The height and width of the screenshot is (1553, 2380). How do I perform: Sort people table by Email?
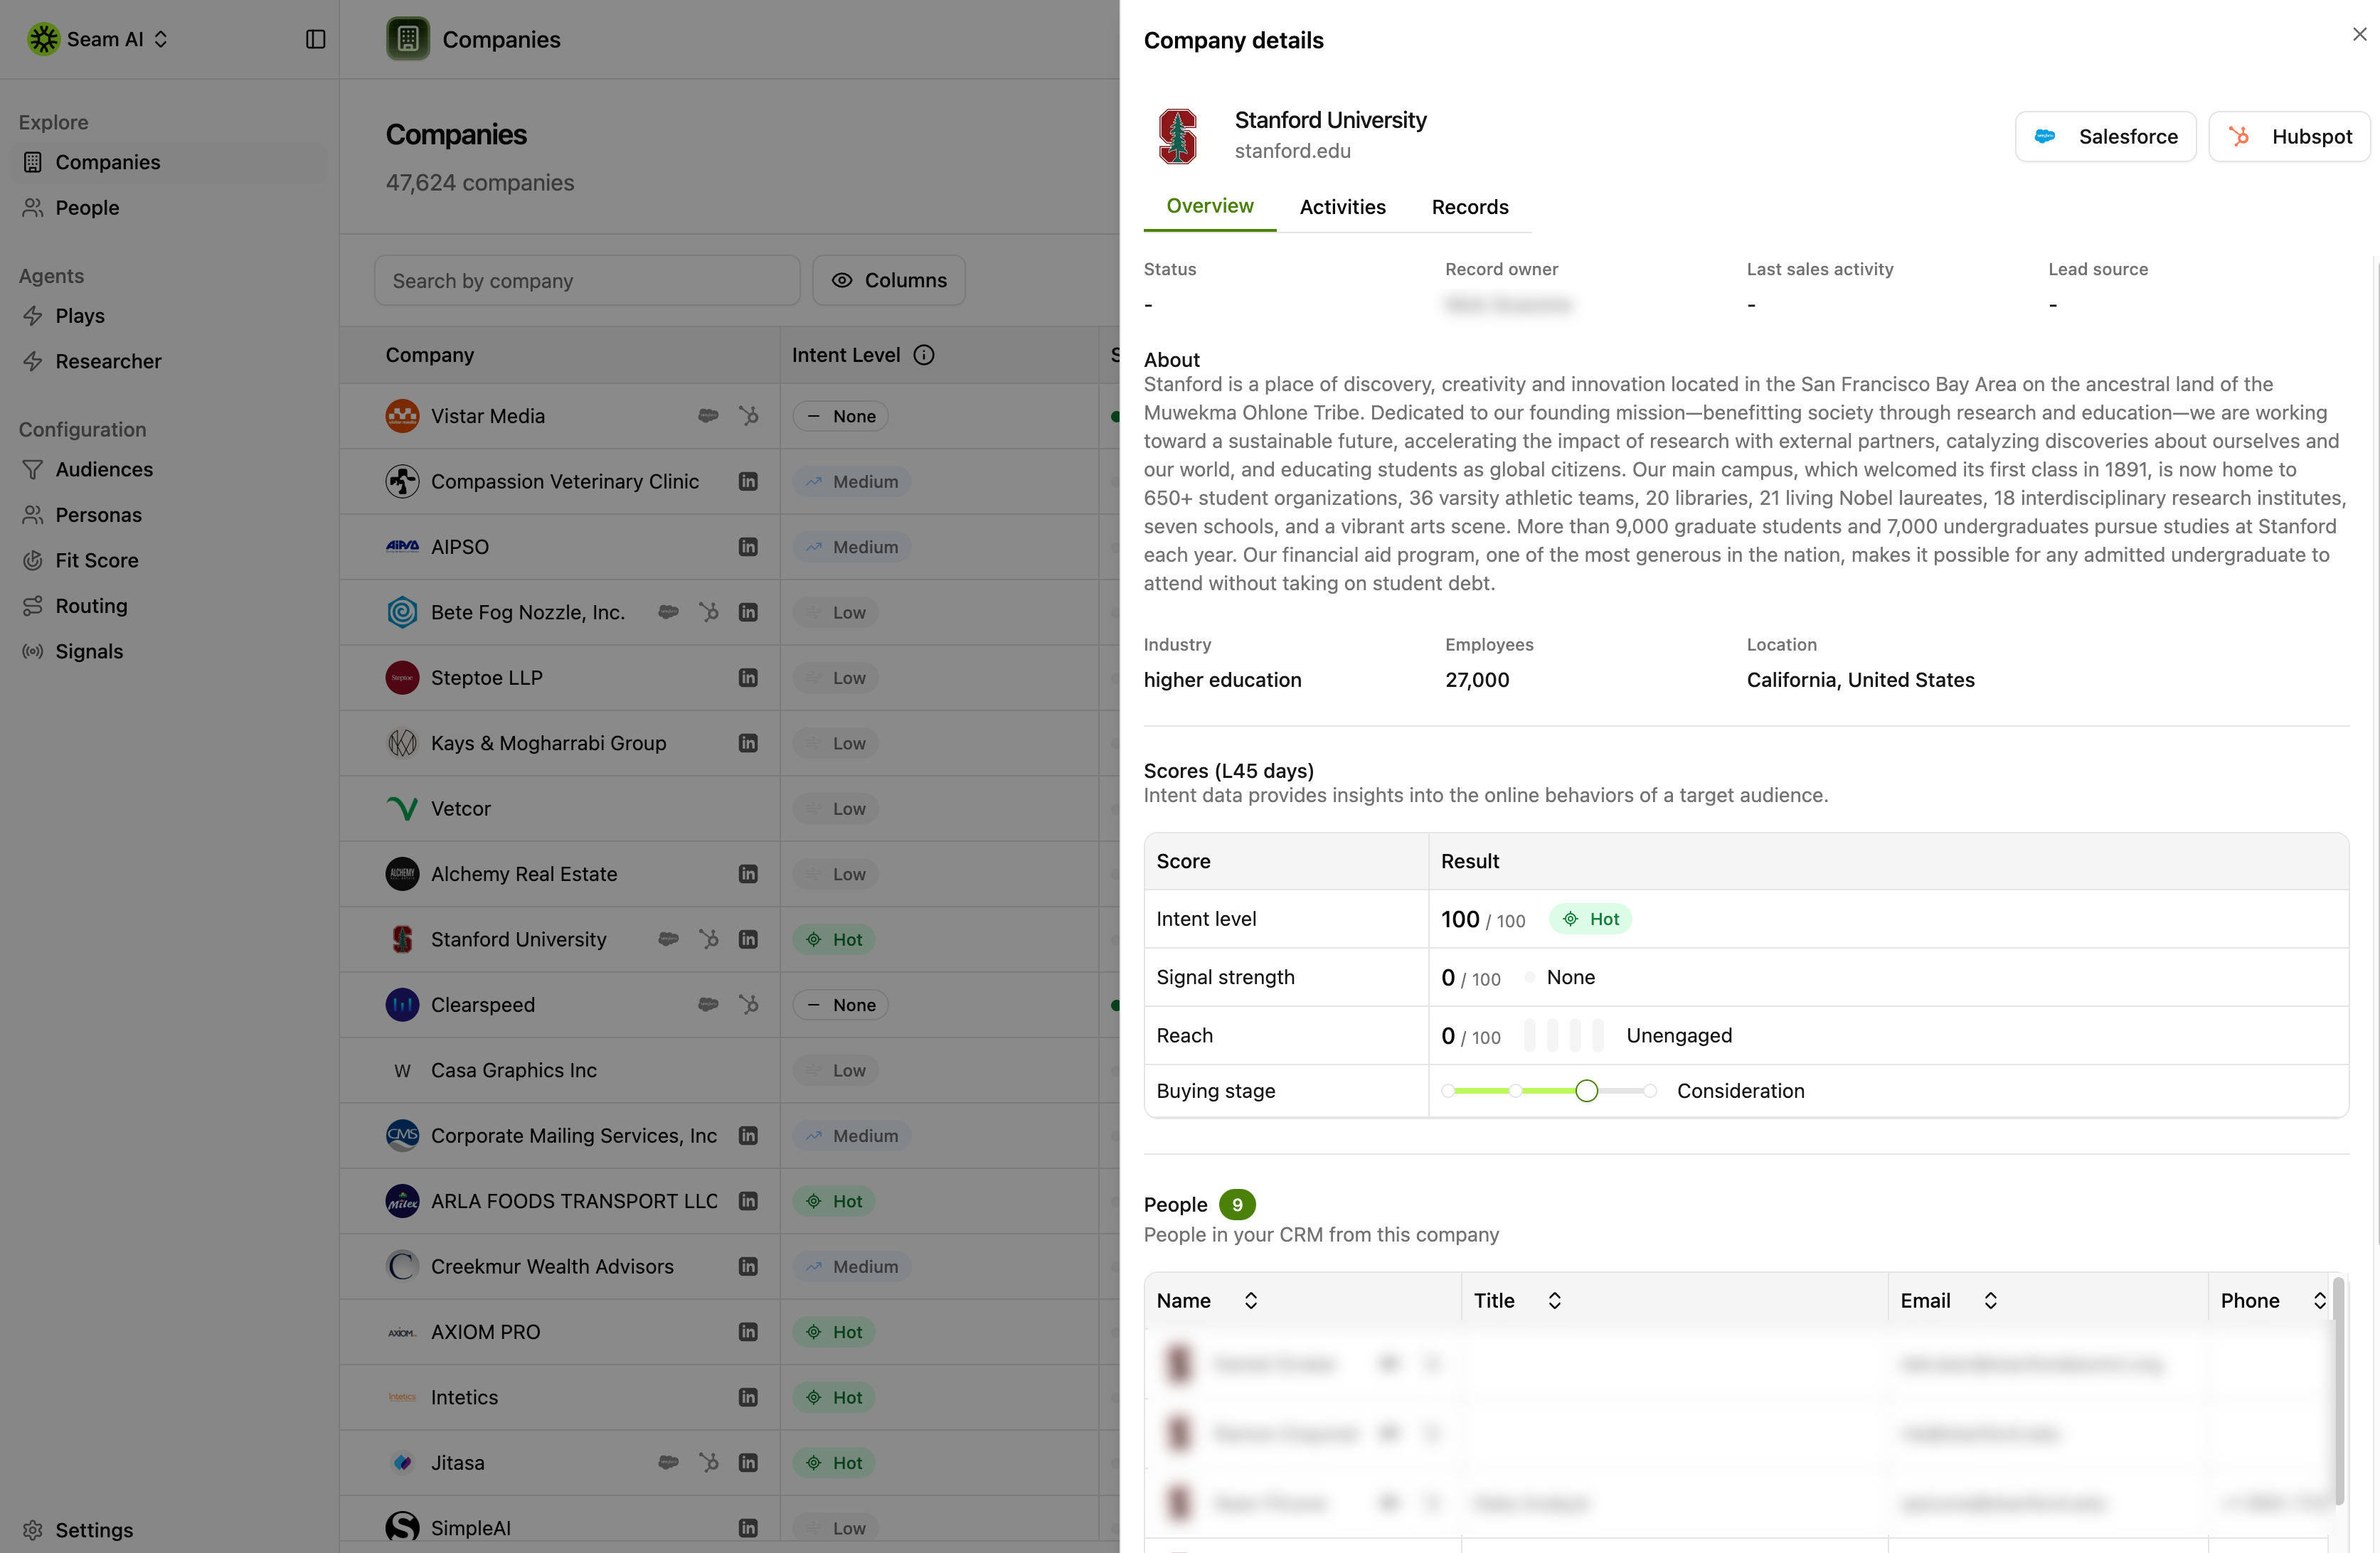tap(1990, 1300)
